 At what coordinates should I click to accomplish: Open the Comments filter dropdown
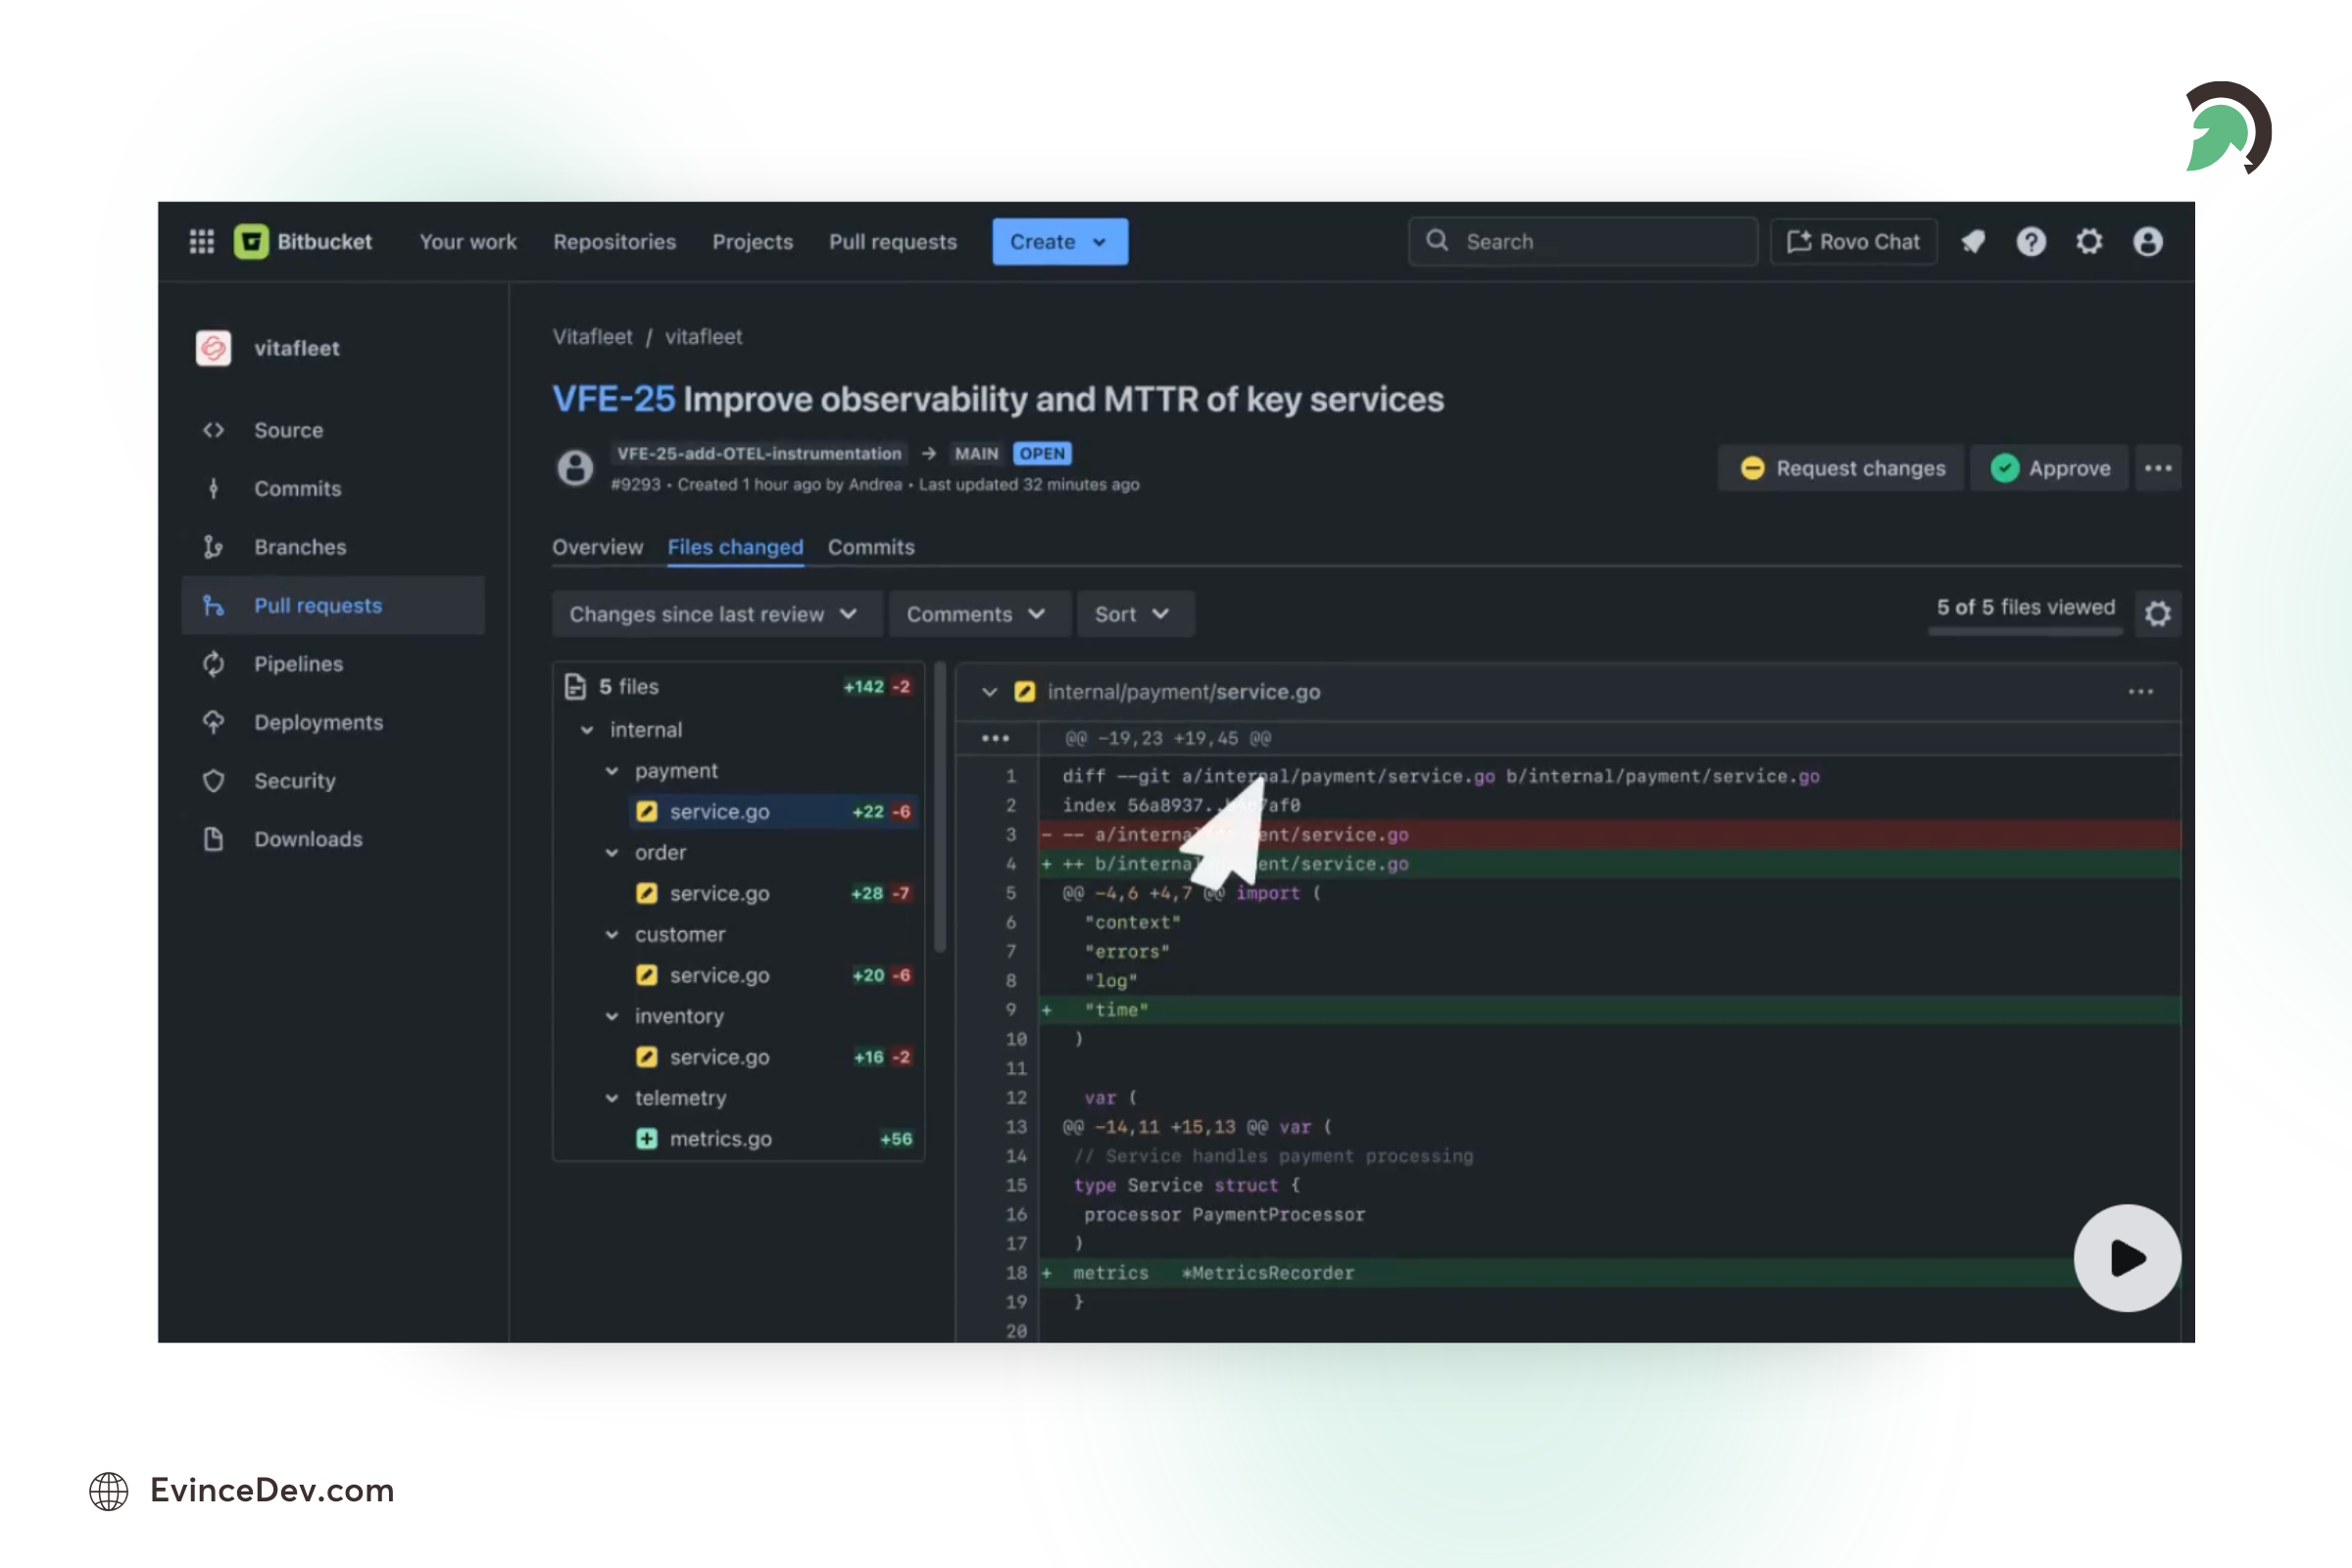(x=978, y=614)
